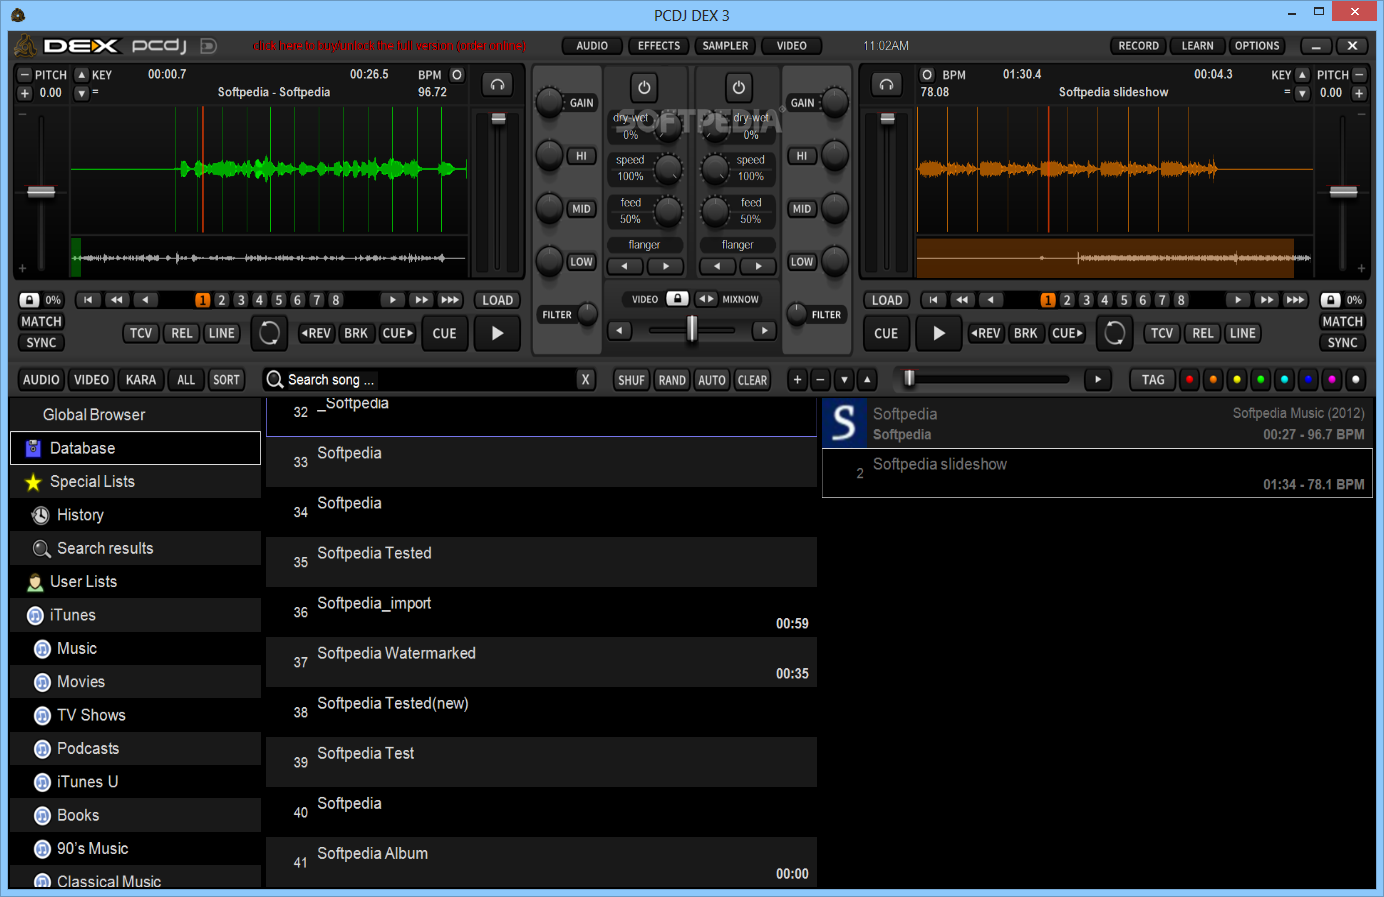Toggle SHUF shuffle mode
Screen dimensions: 1384x897
coord(631,380)
